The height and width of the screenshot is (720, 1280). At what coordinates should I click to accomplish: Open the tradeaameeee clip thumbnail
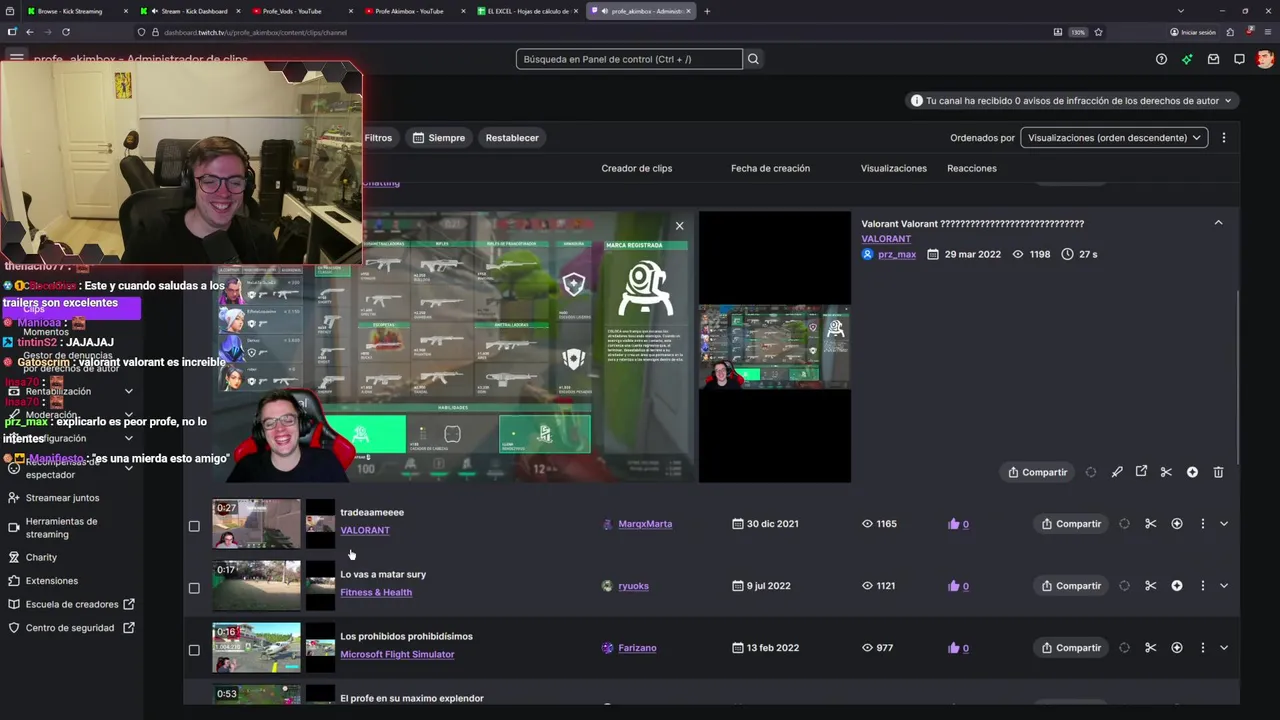coord(256,524)
